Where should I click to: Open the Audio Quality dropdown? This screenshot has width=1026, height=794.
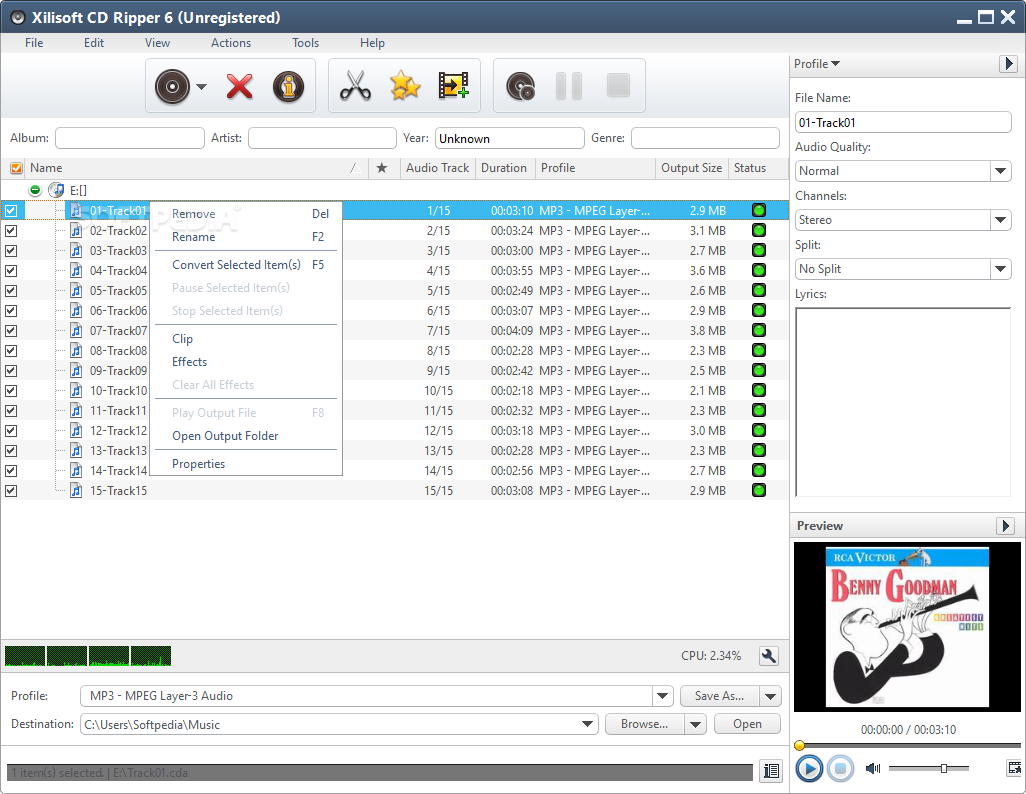[1000, 171]
